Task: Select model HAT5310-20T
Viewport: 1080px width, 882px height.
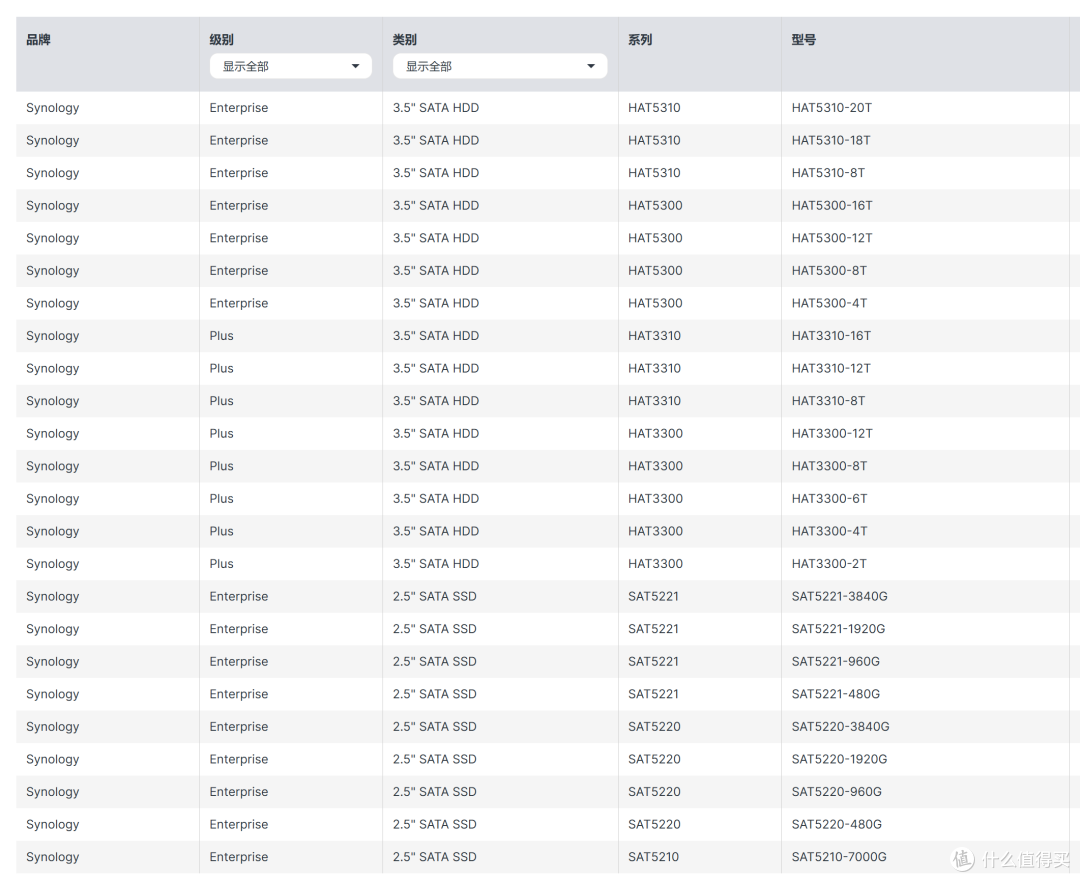Action: tap(831, 107)
